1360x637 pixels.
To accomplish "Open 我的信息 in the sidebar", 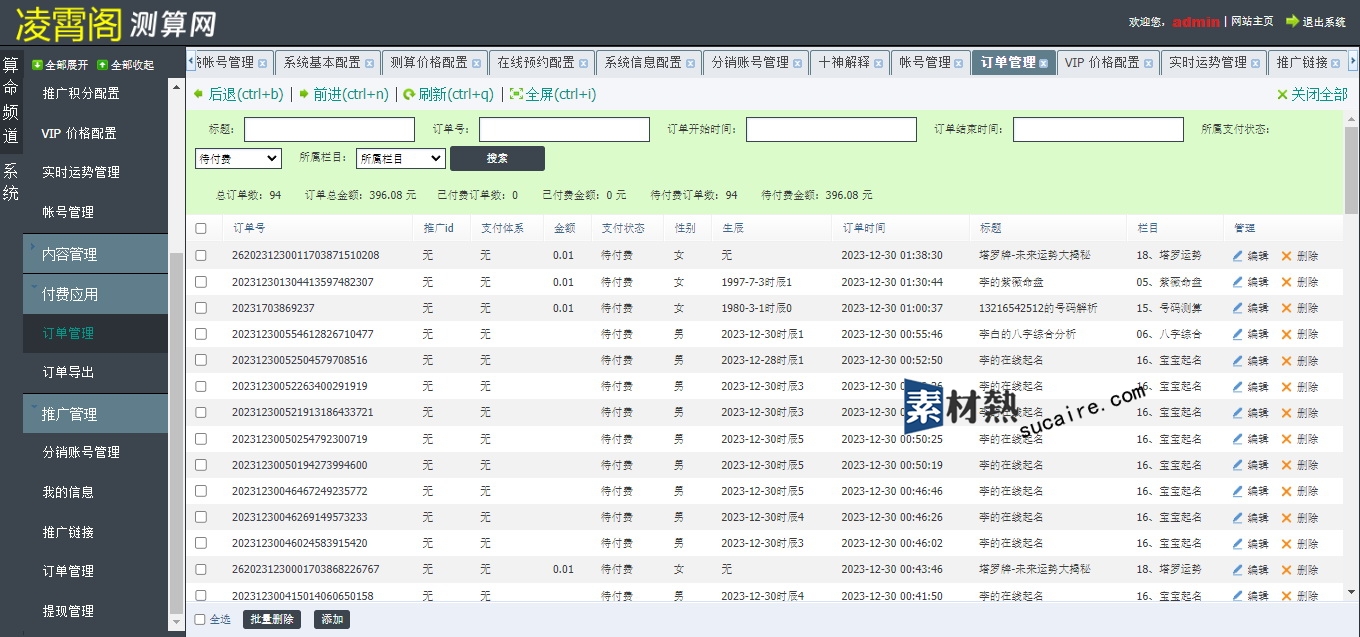I will coord(68,492).
